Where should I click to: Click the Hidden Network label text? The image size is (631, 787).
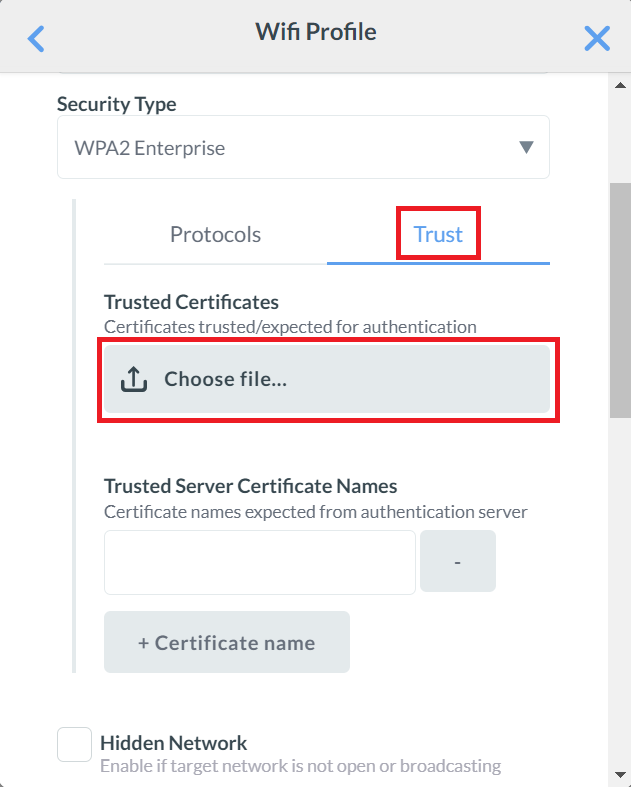pos(174,743)
